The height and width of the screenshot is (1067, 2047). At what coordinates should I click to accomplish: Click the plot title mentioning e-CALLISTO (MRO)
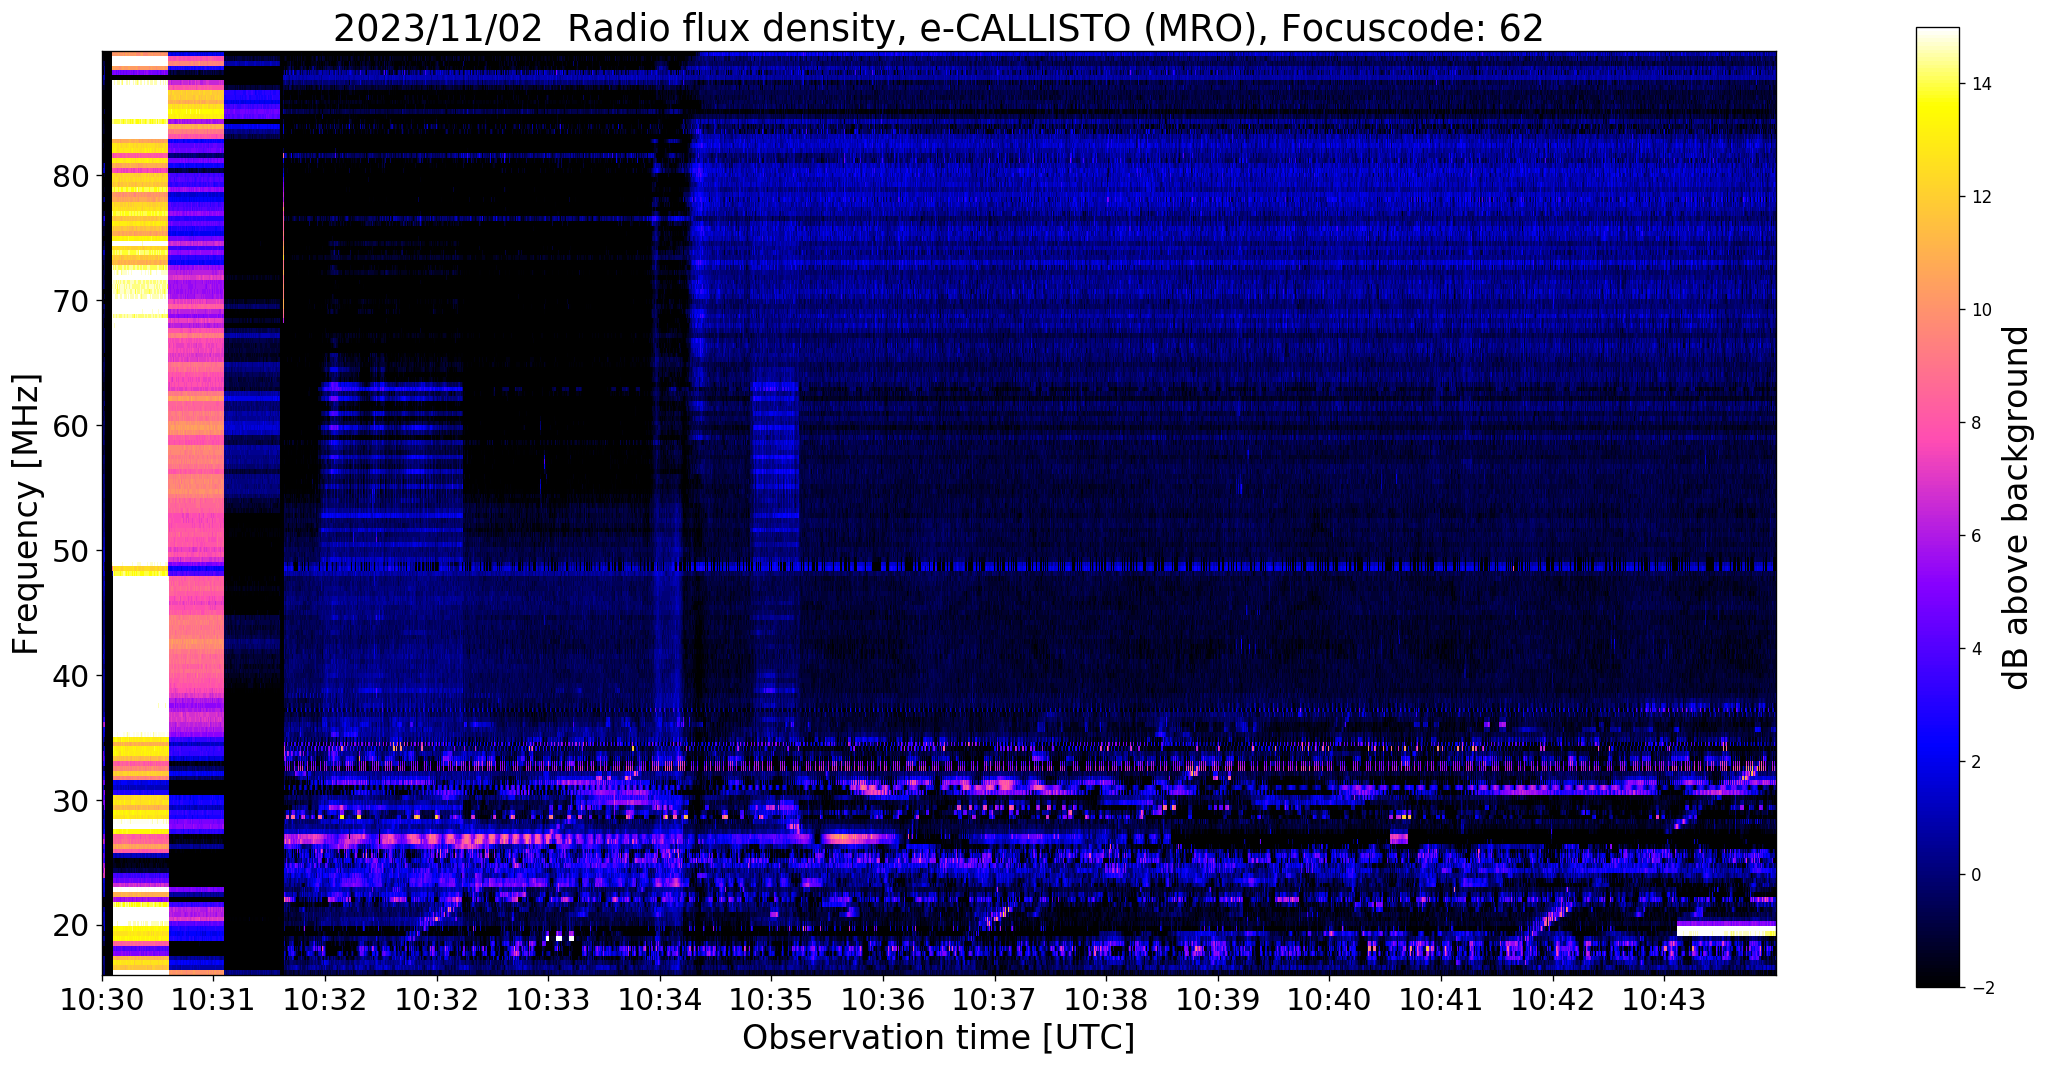click(938, 28)
